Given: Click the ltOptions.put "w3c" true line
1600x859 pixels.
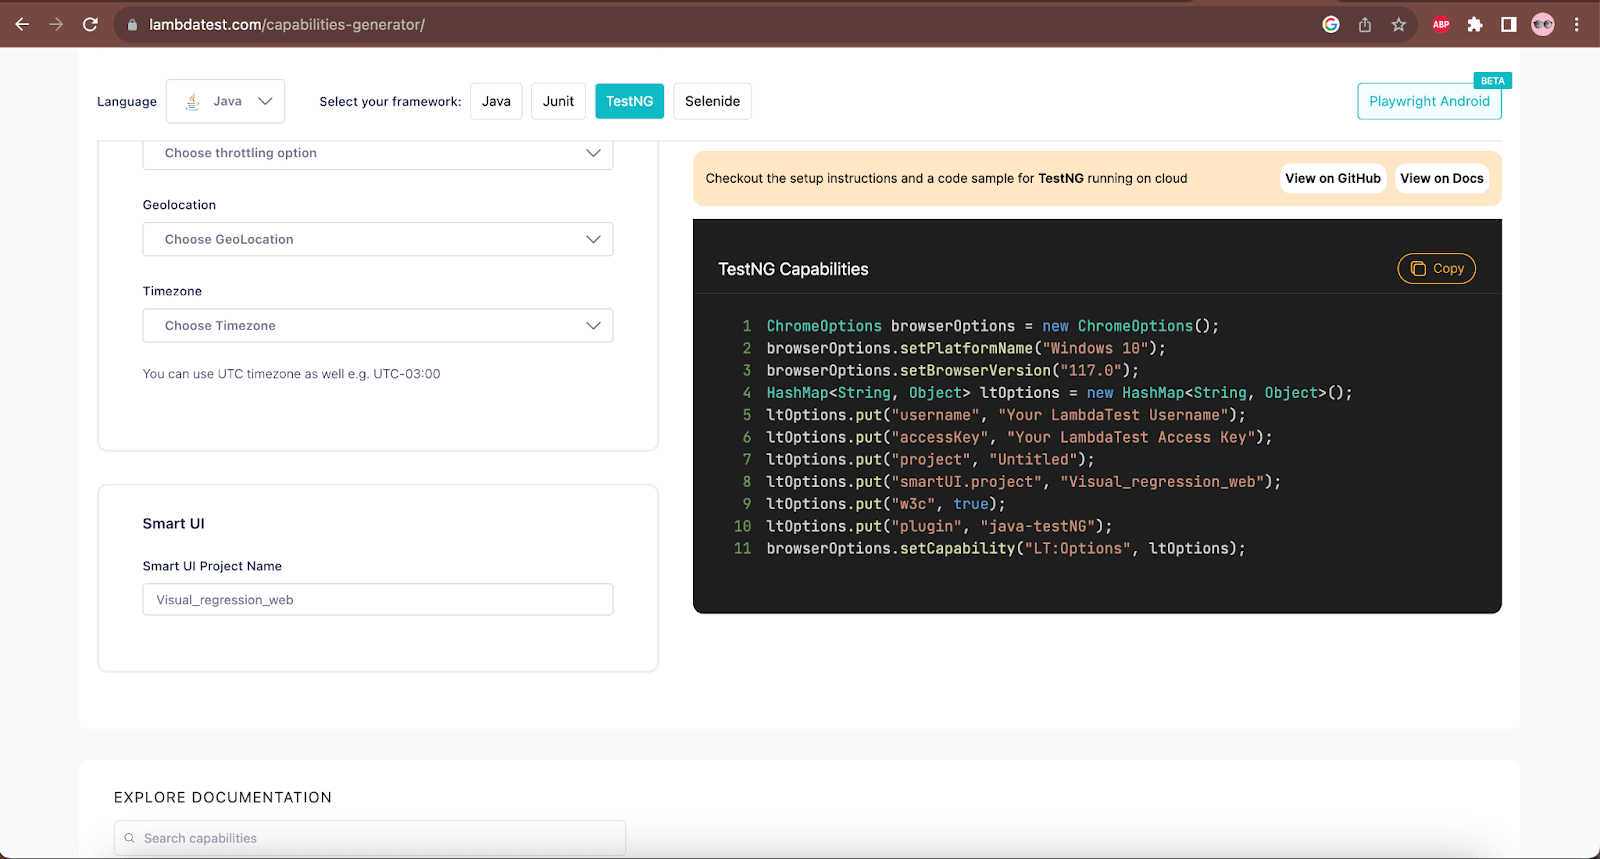Looking at the screenshot, I should tap(886, 504).
